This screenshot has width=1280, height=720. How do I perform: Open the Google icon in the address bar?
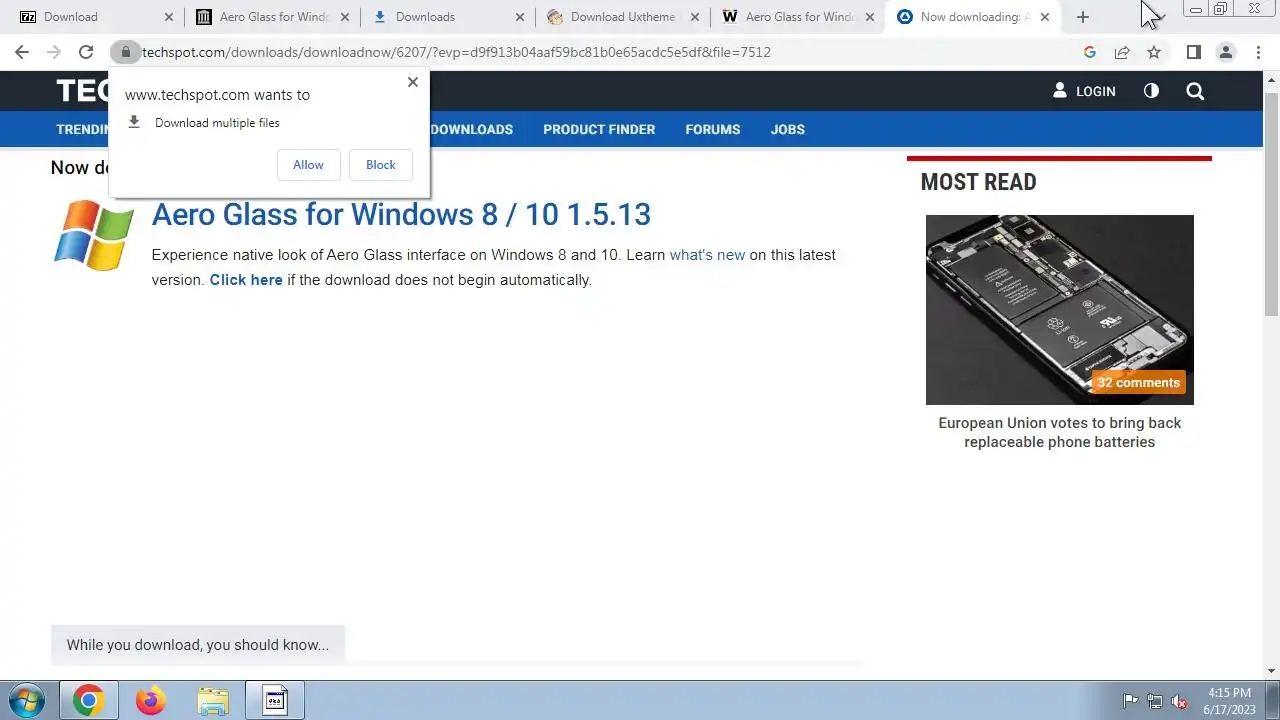(x=1090, y=52)
